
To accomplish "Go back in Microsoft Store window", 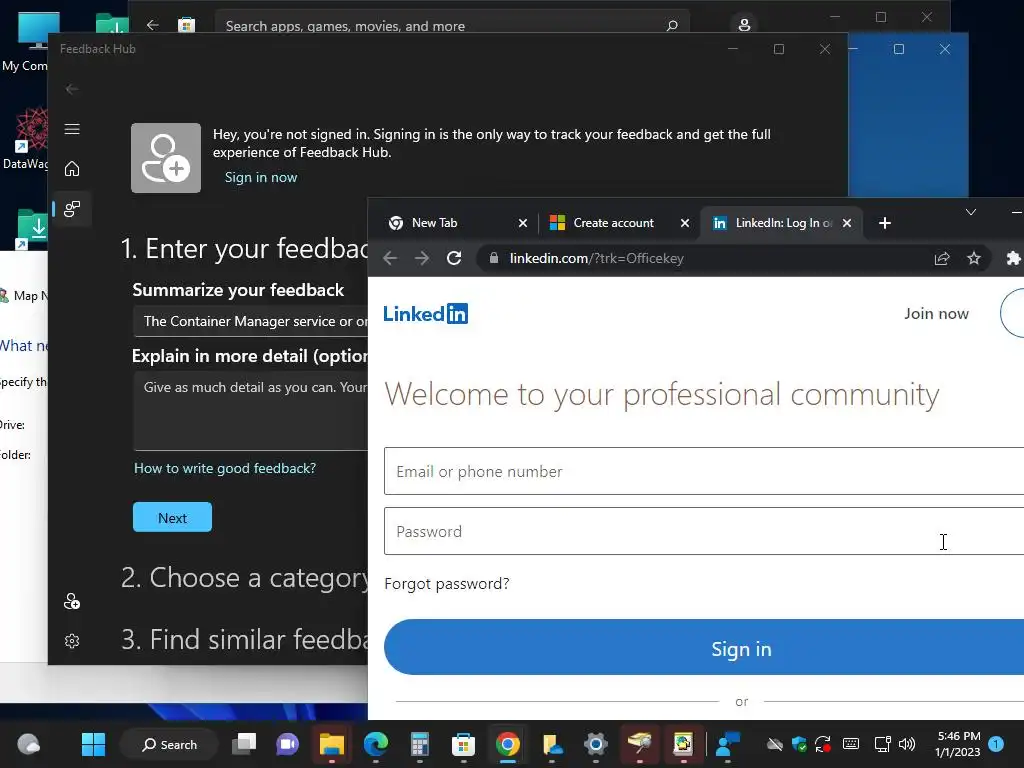I will point(153,25).
